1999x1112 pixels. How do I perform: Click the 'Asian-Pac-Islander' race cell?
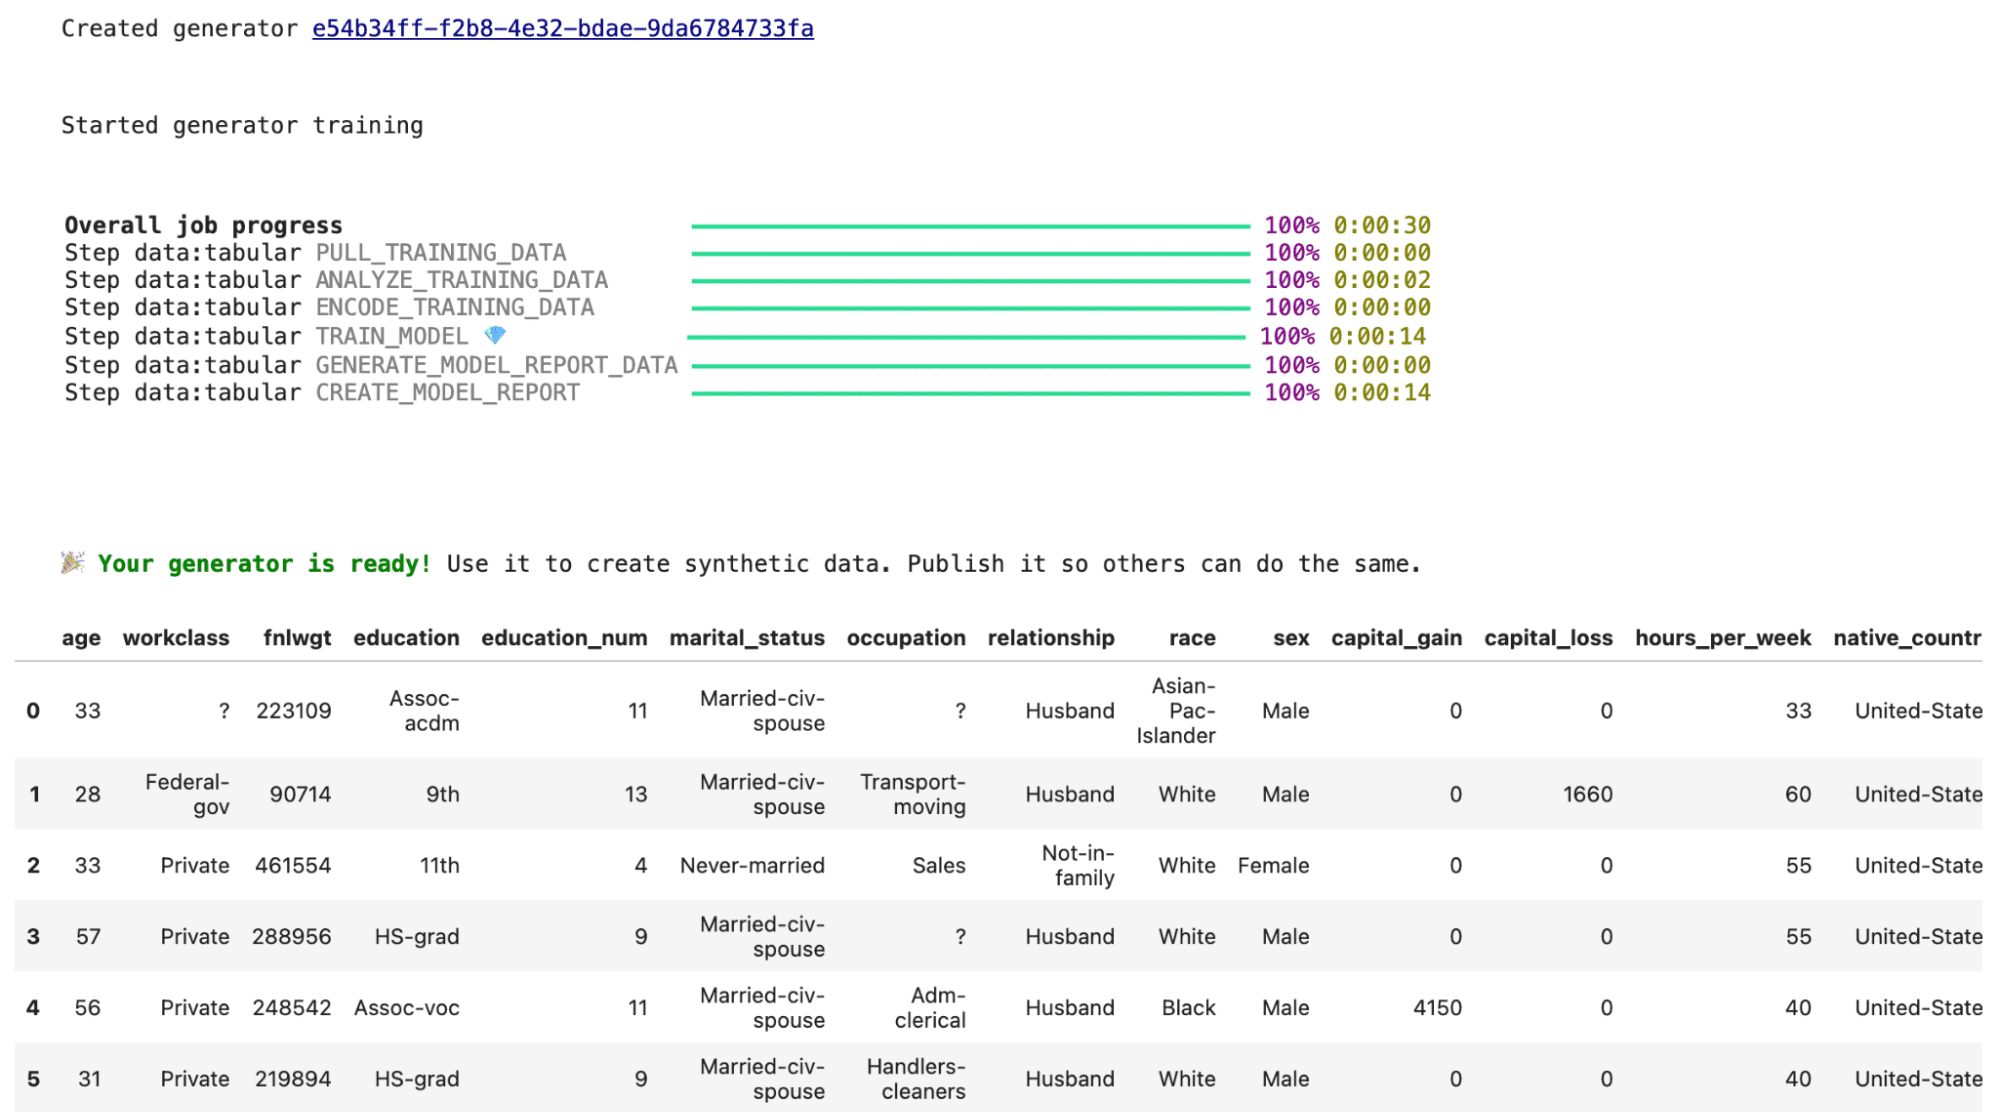coord(1176,711)
